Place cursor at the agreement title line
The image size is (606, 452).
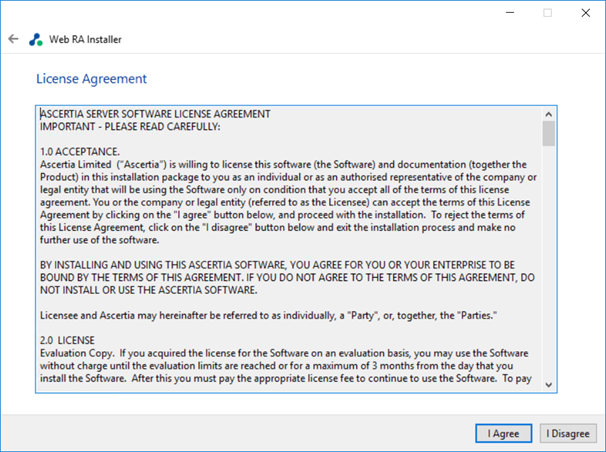[x=155, y=114]
